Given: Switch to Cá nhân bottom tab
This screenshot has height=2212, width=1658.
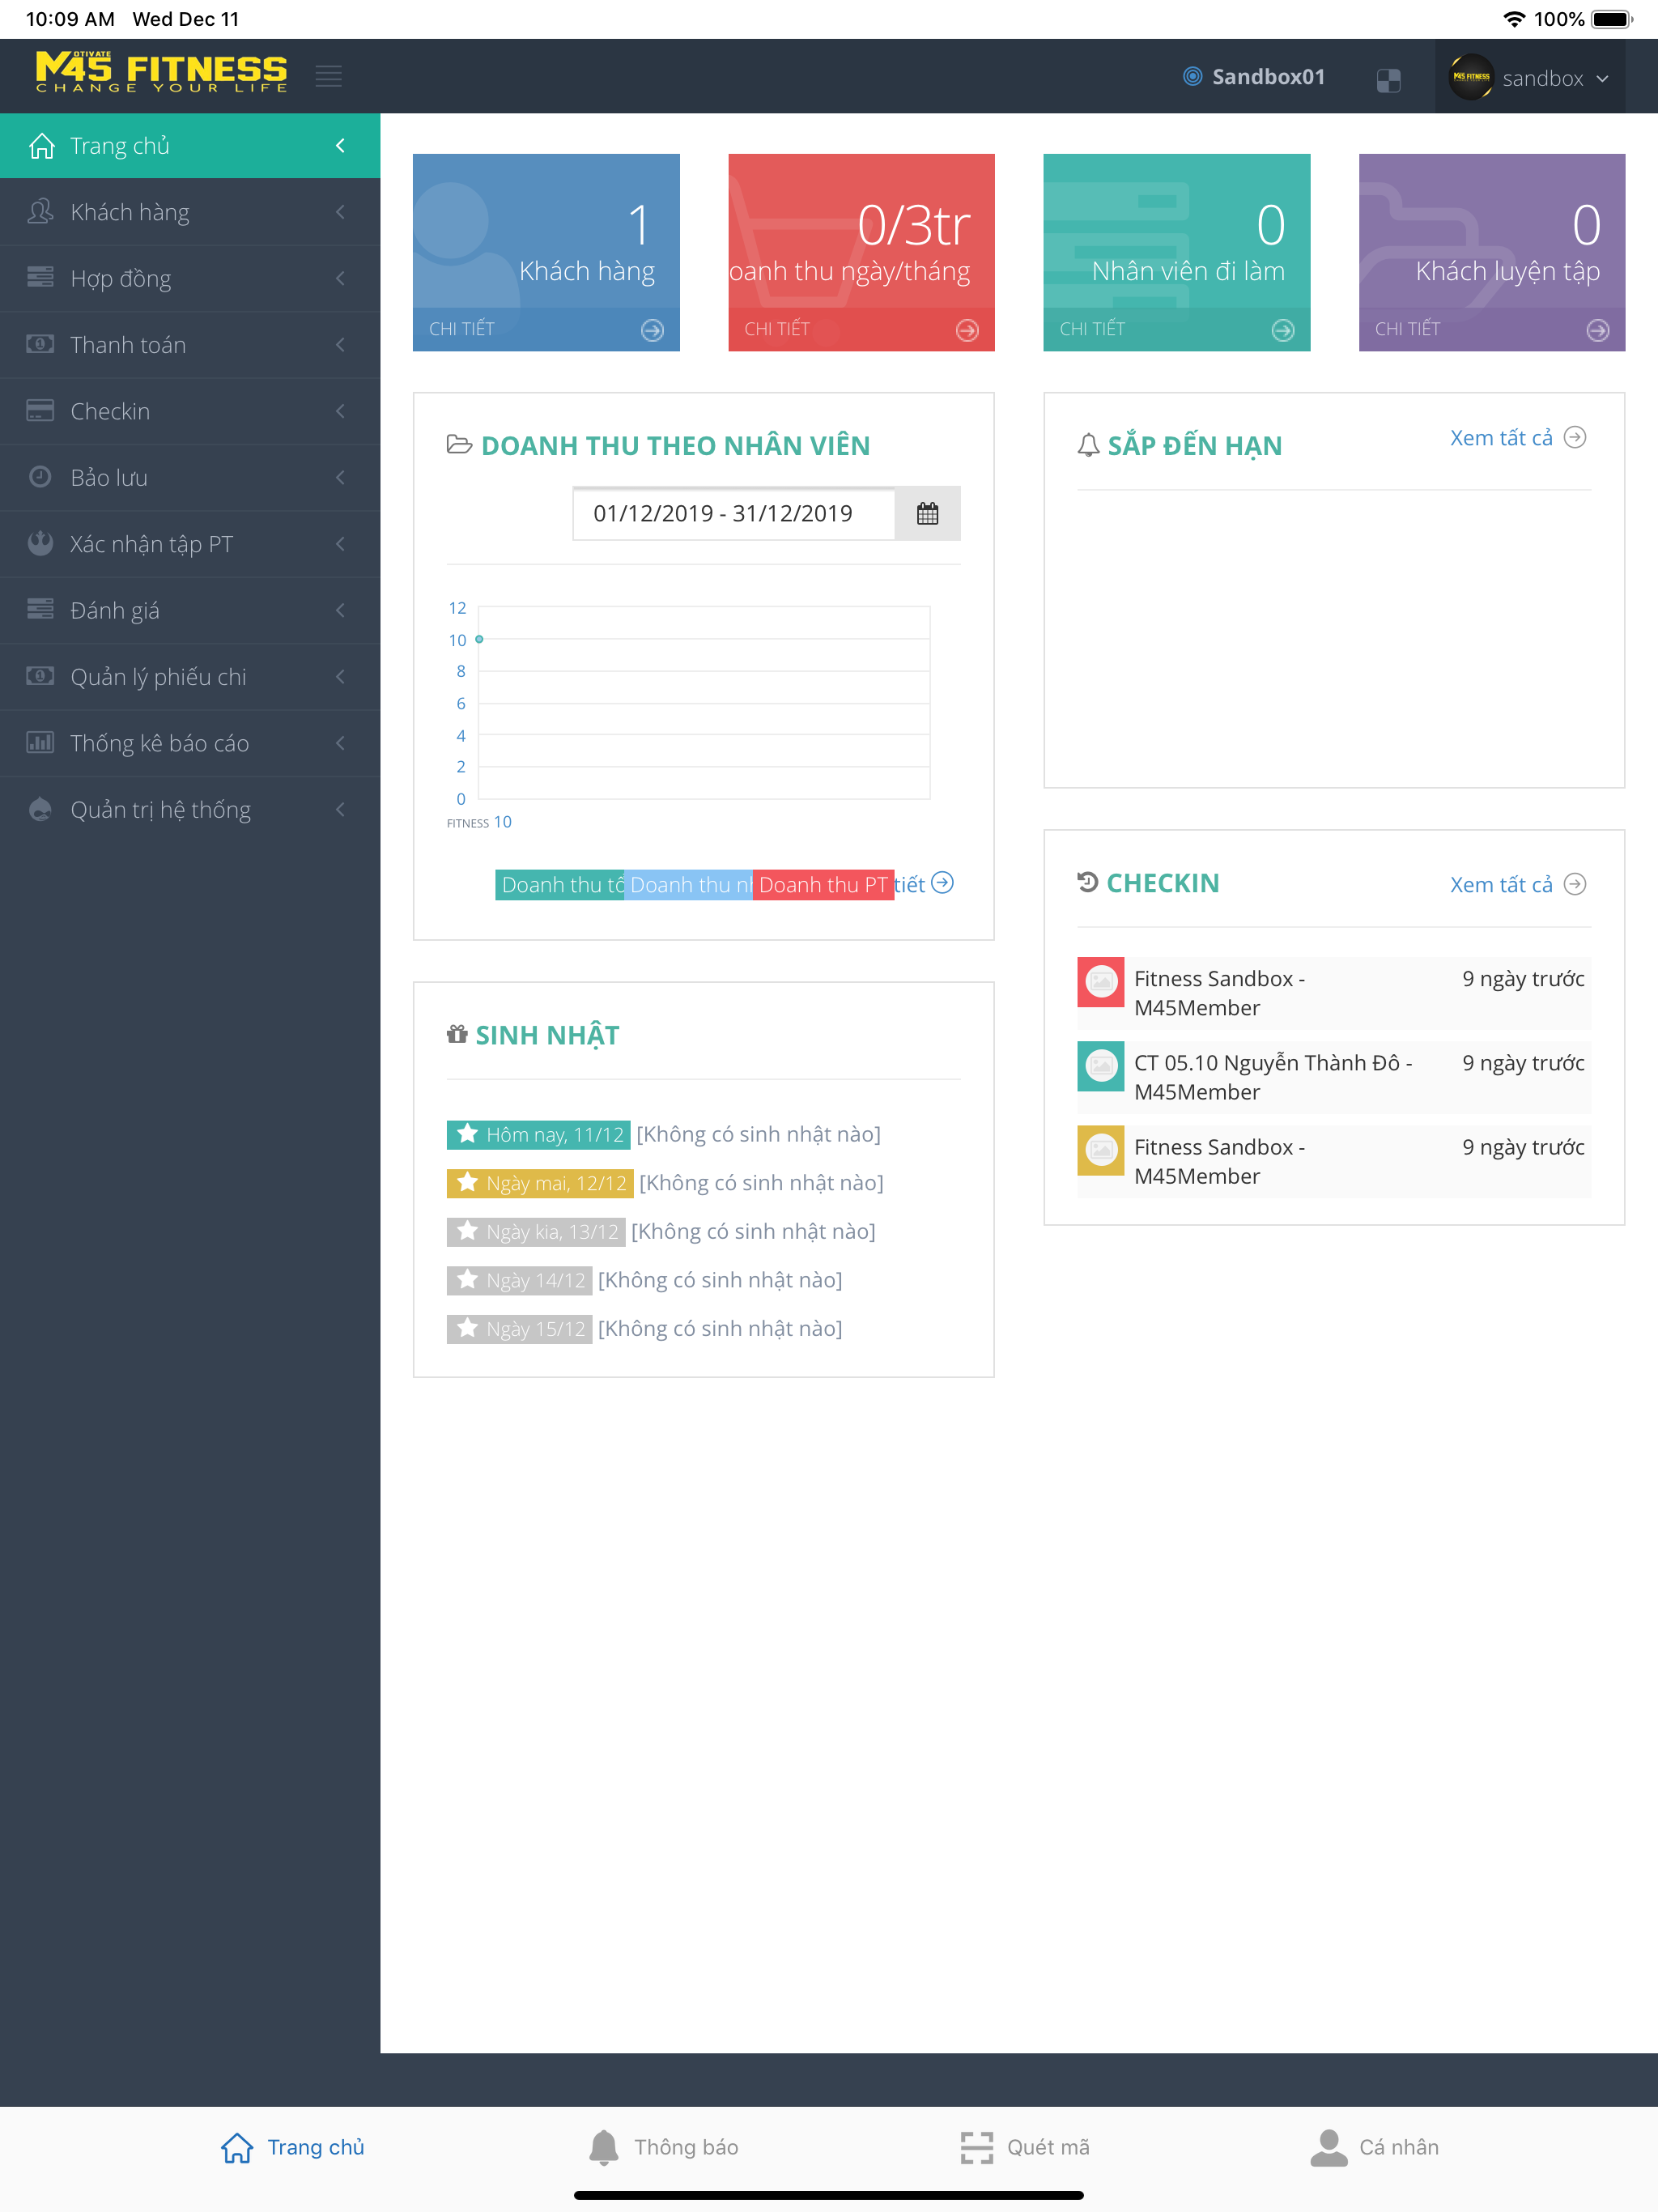Looking at the screenshot, I should pyautogui.click(x=1375, y=2147).
